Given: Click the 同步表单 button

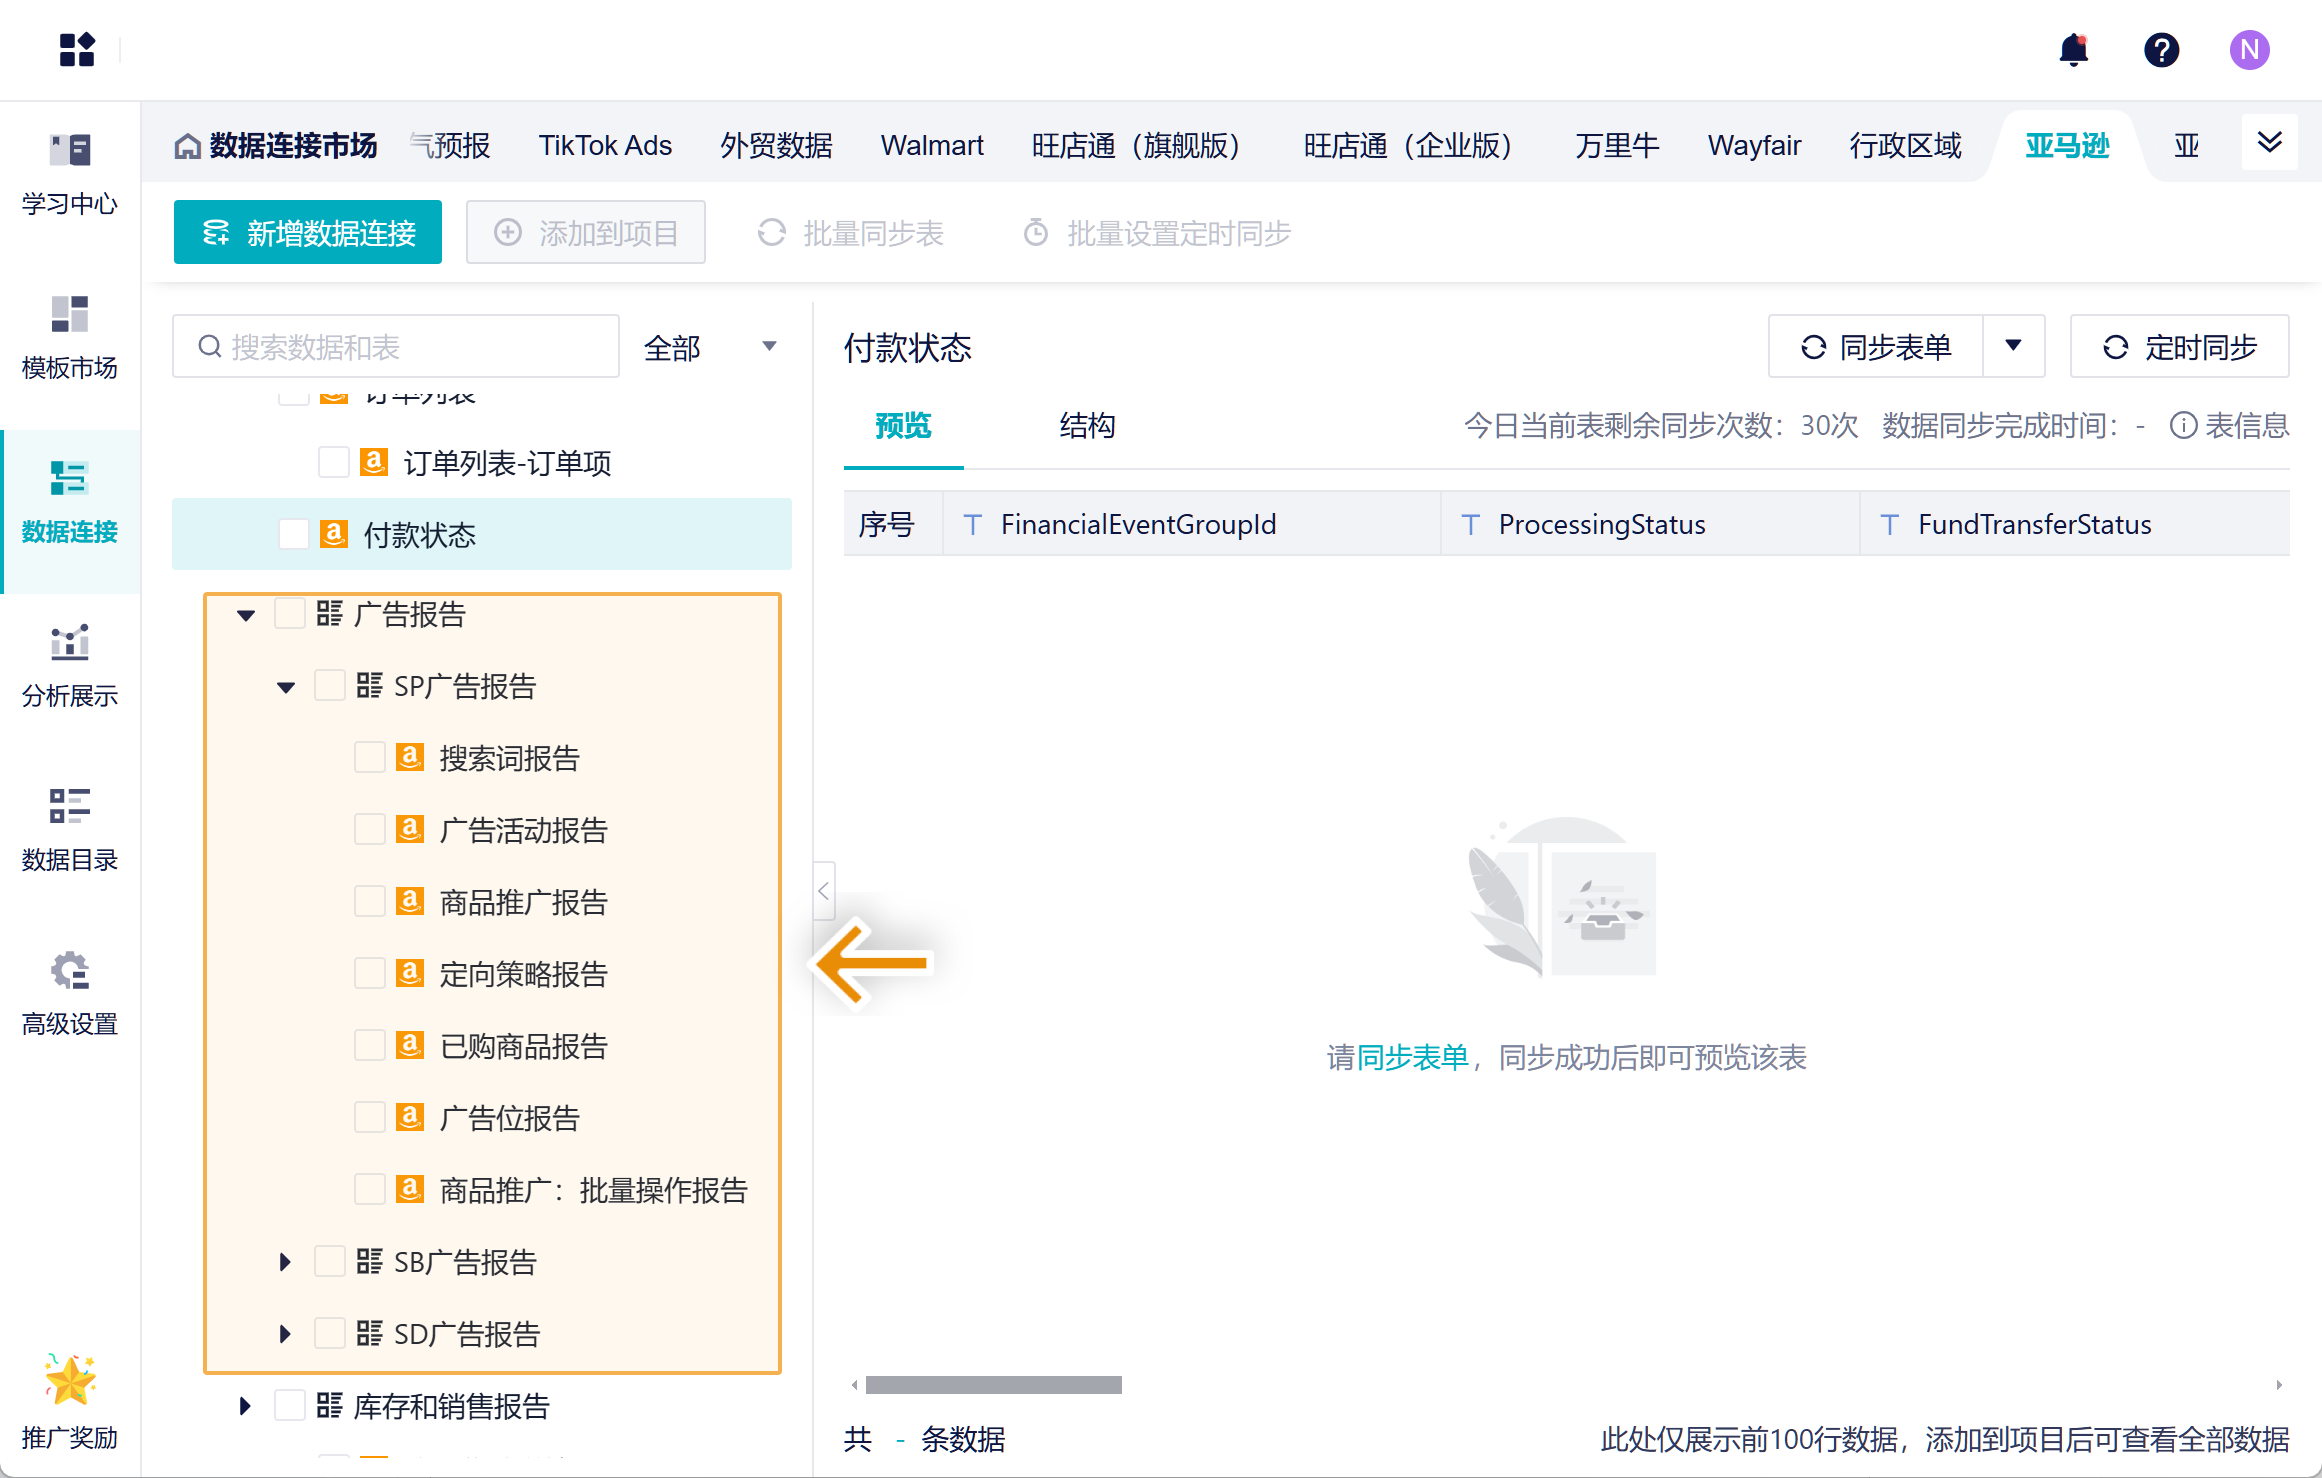Looking at the screenshot, I should pyautogui.click(x=1876, y=346).
